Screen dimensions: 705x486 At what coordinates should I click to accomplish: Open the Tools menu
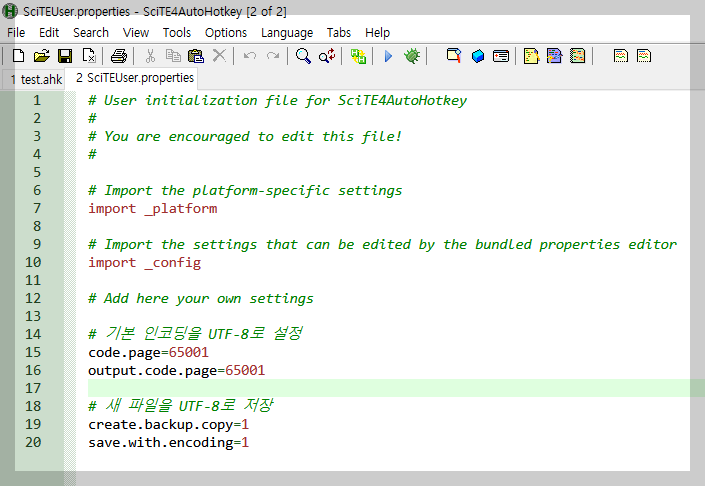point(177,33)
